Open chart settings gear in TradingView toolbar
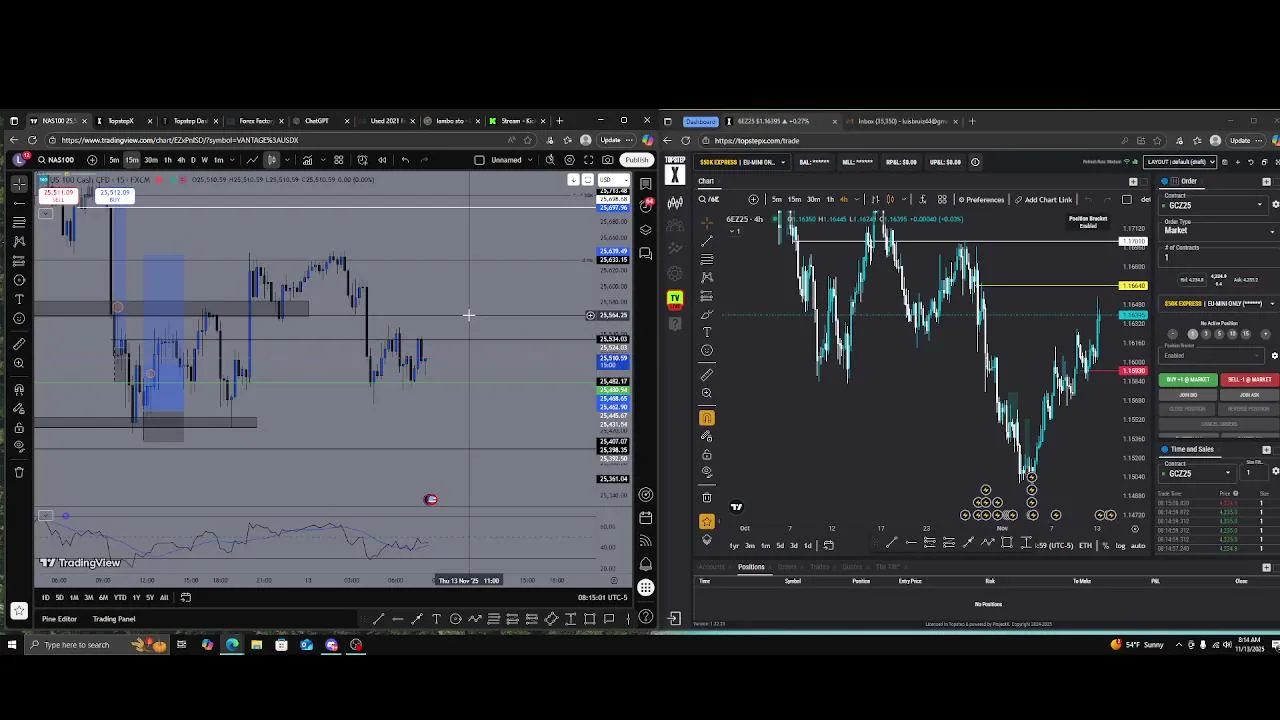This screenshot has width=1280, height=720. 570,160
